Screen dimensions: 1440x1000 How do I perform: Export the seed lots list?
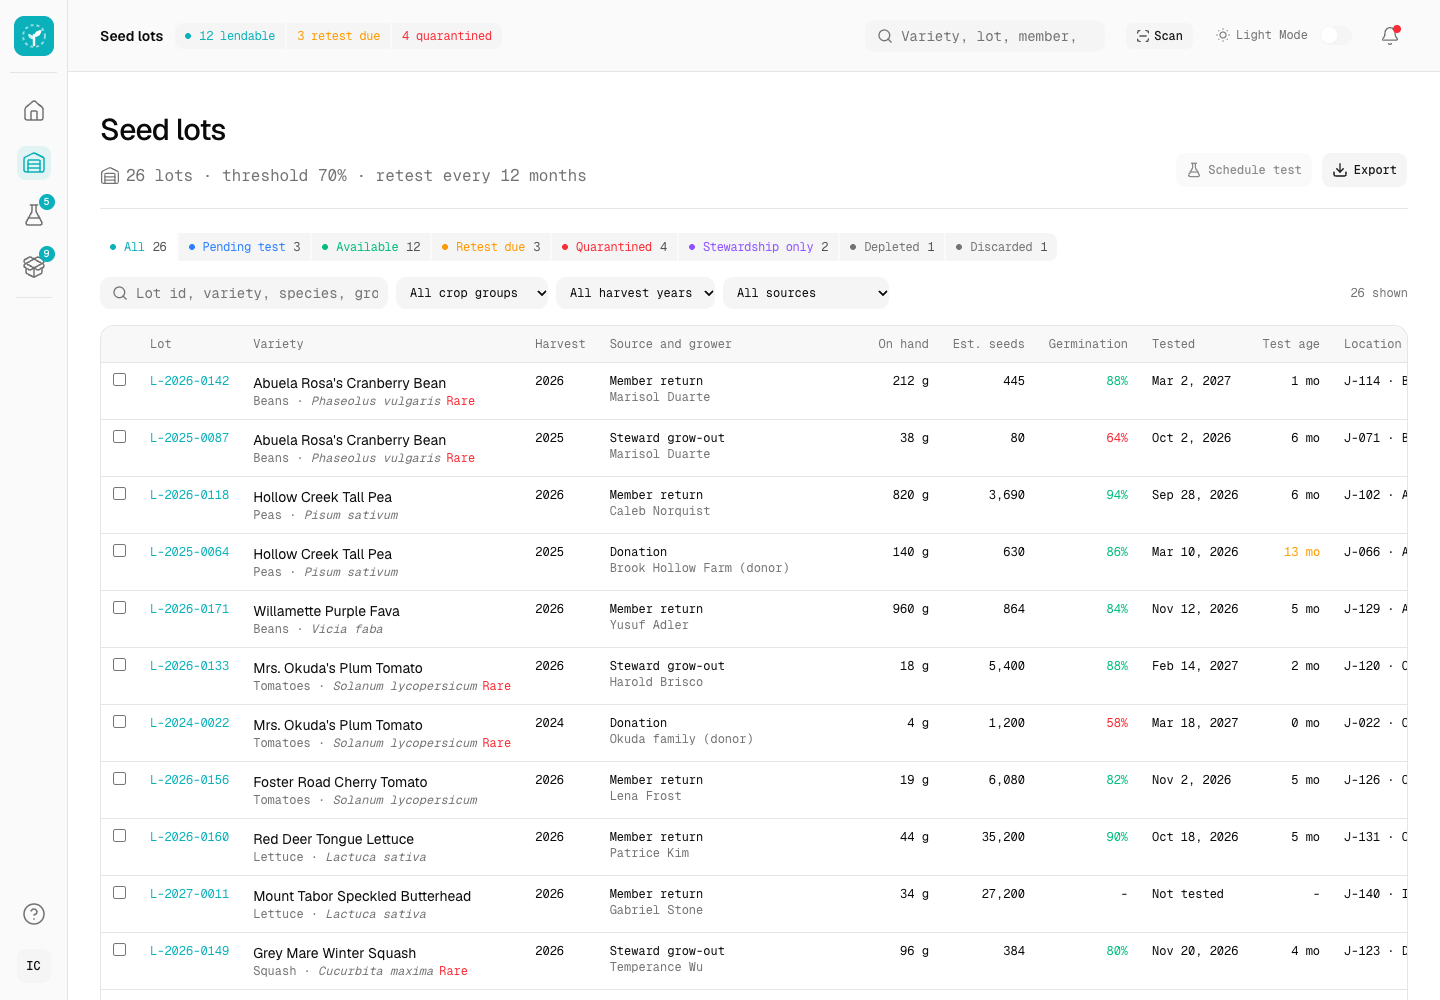point(1364,170)
